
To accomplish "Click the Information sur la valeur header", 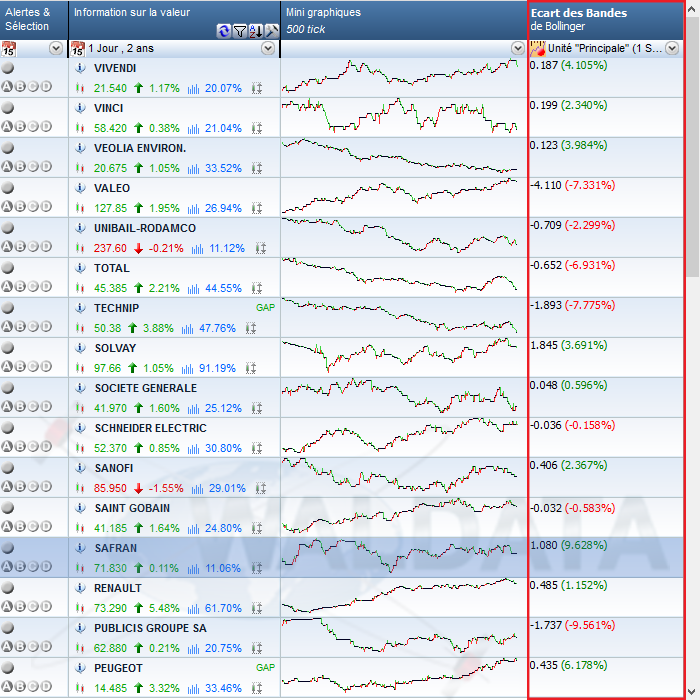I will click(175, 20).
